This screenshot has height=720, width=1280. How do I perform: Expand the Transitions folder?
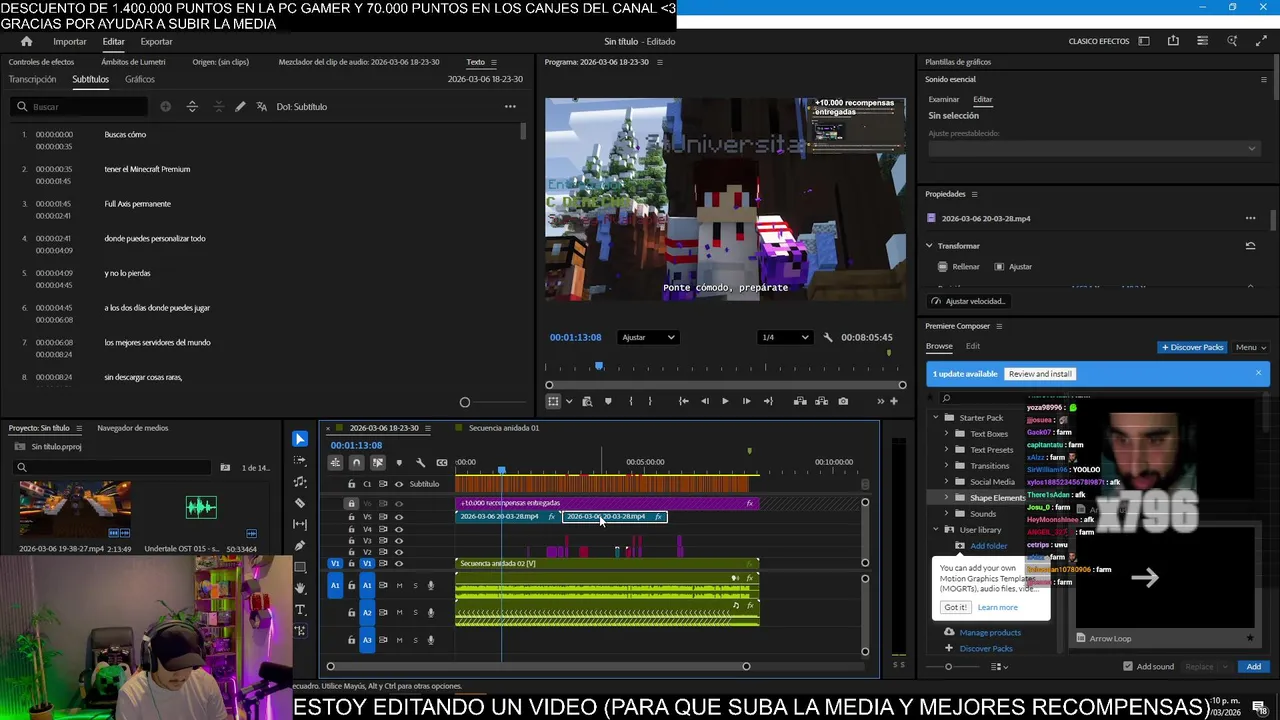[x=947, y=466]
